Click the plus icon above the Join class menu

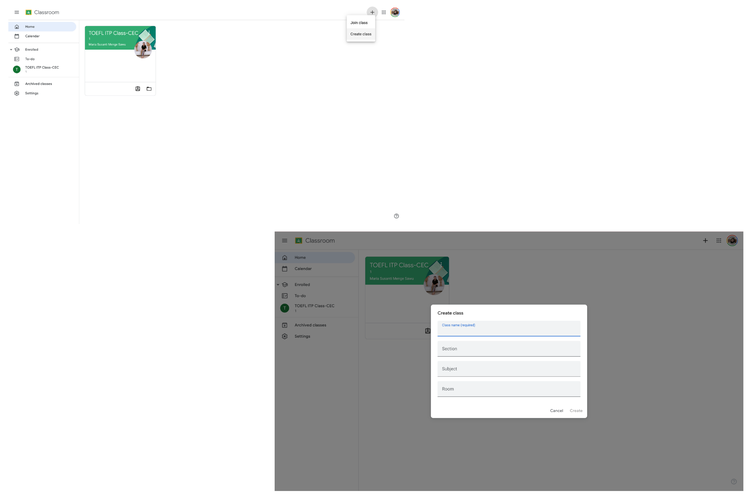(x=372, y=12)
